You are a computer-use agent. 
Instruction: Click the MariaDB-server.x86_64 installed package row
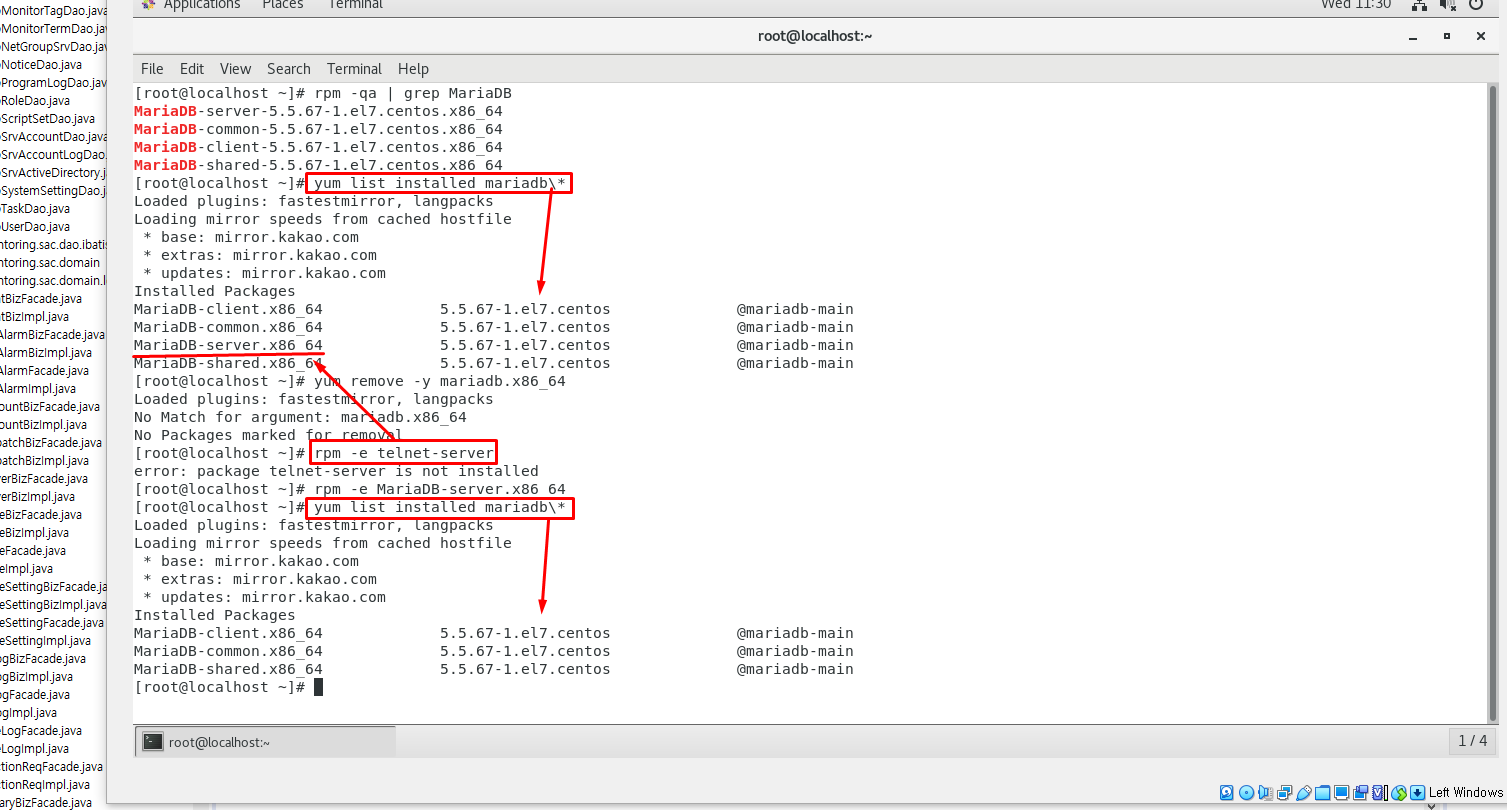[x=494, y=345]
